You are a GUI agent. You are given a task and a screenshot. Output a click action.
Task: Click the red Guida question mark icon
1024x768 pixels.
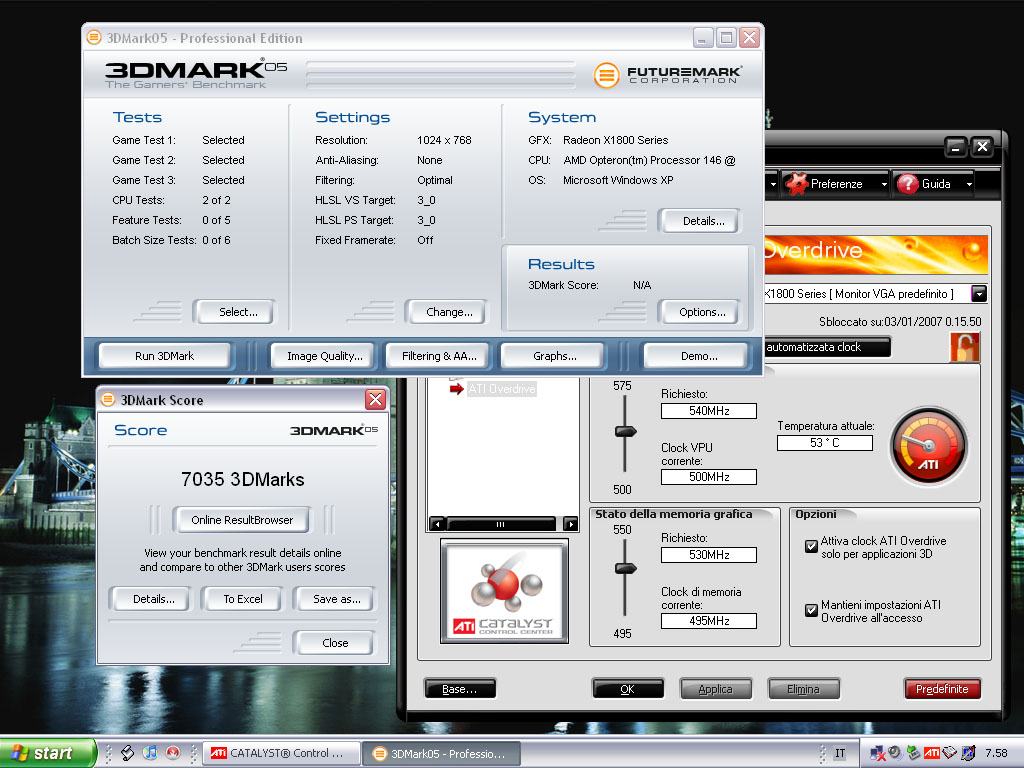(x=908, y=184)
